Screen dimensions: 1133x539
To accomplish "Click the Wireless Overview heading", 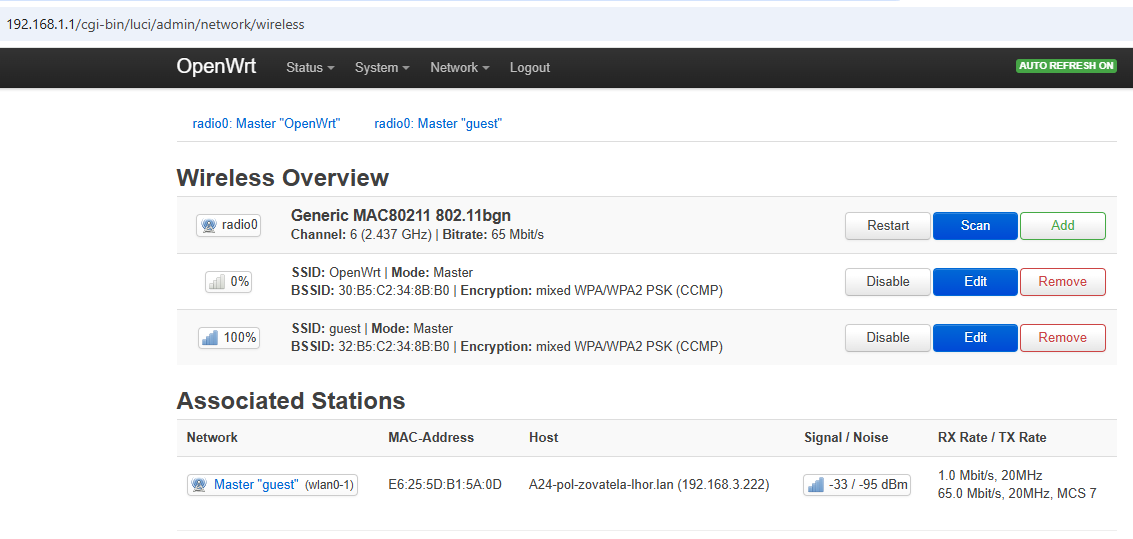I will click(283, 178).
